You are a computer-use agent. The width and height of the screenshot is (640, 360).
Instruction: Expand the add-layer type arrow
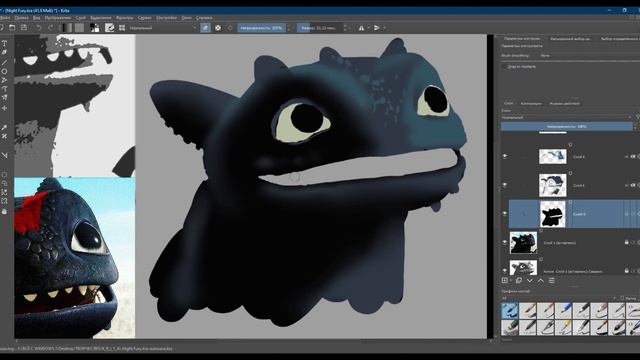(511, 280)
